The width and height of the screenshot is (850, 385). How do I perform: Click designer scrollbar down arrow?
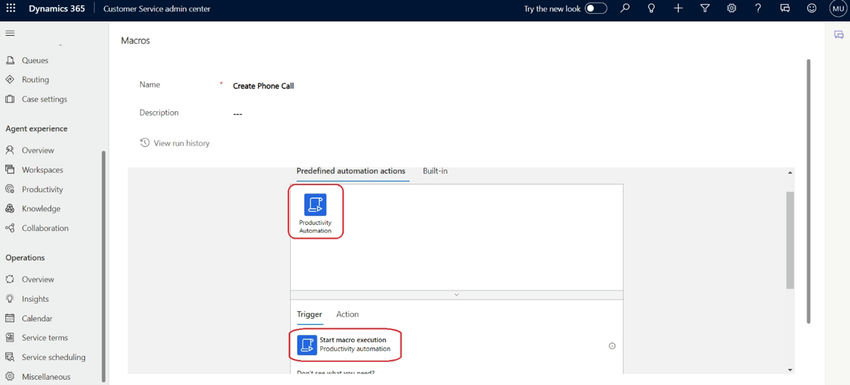coord(790,370)
